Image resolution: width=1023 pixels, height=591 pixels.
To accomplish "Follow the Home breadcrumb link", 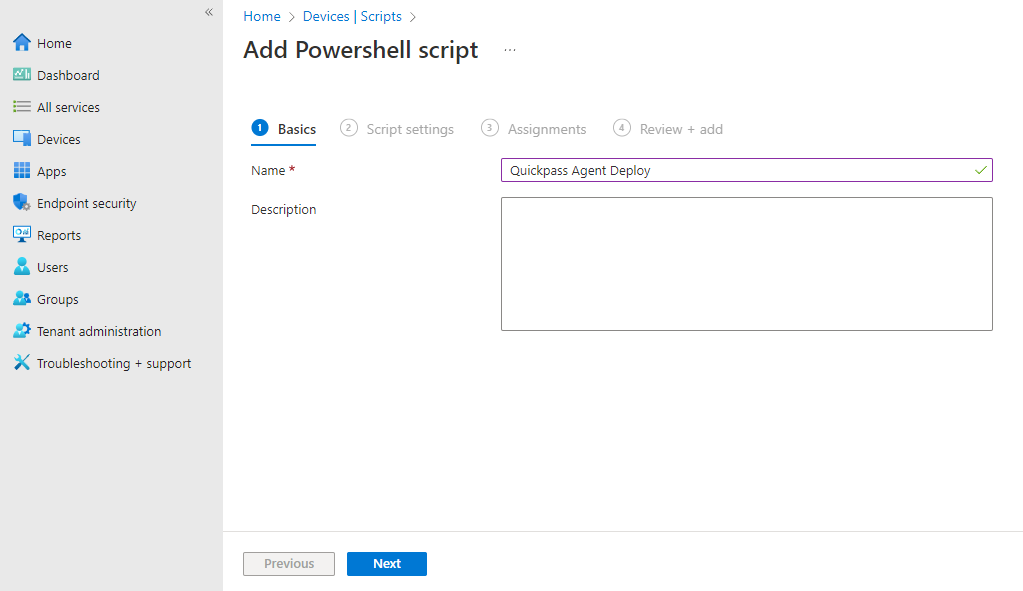I will point(262,16).
